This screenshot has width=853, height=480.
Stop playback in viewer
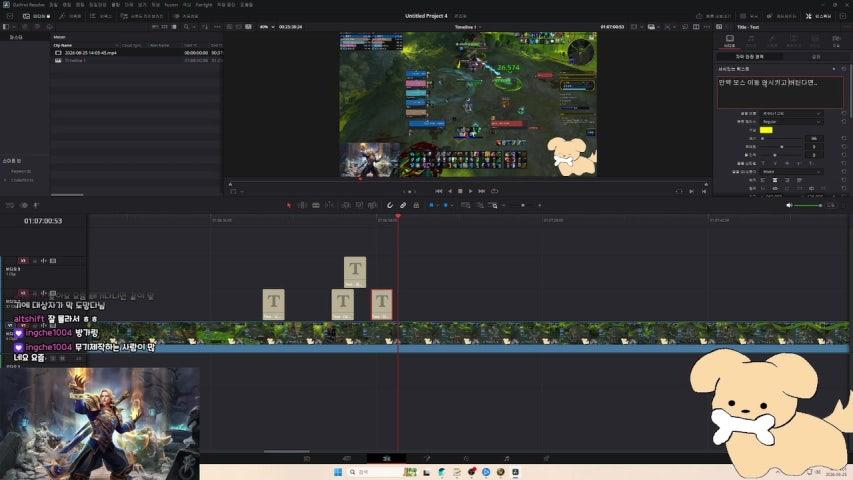(460, 191)
